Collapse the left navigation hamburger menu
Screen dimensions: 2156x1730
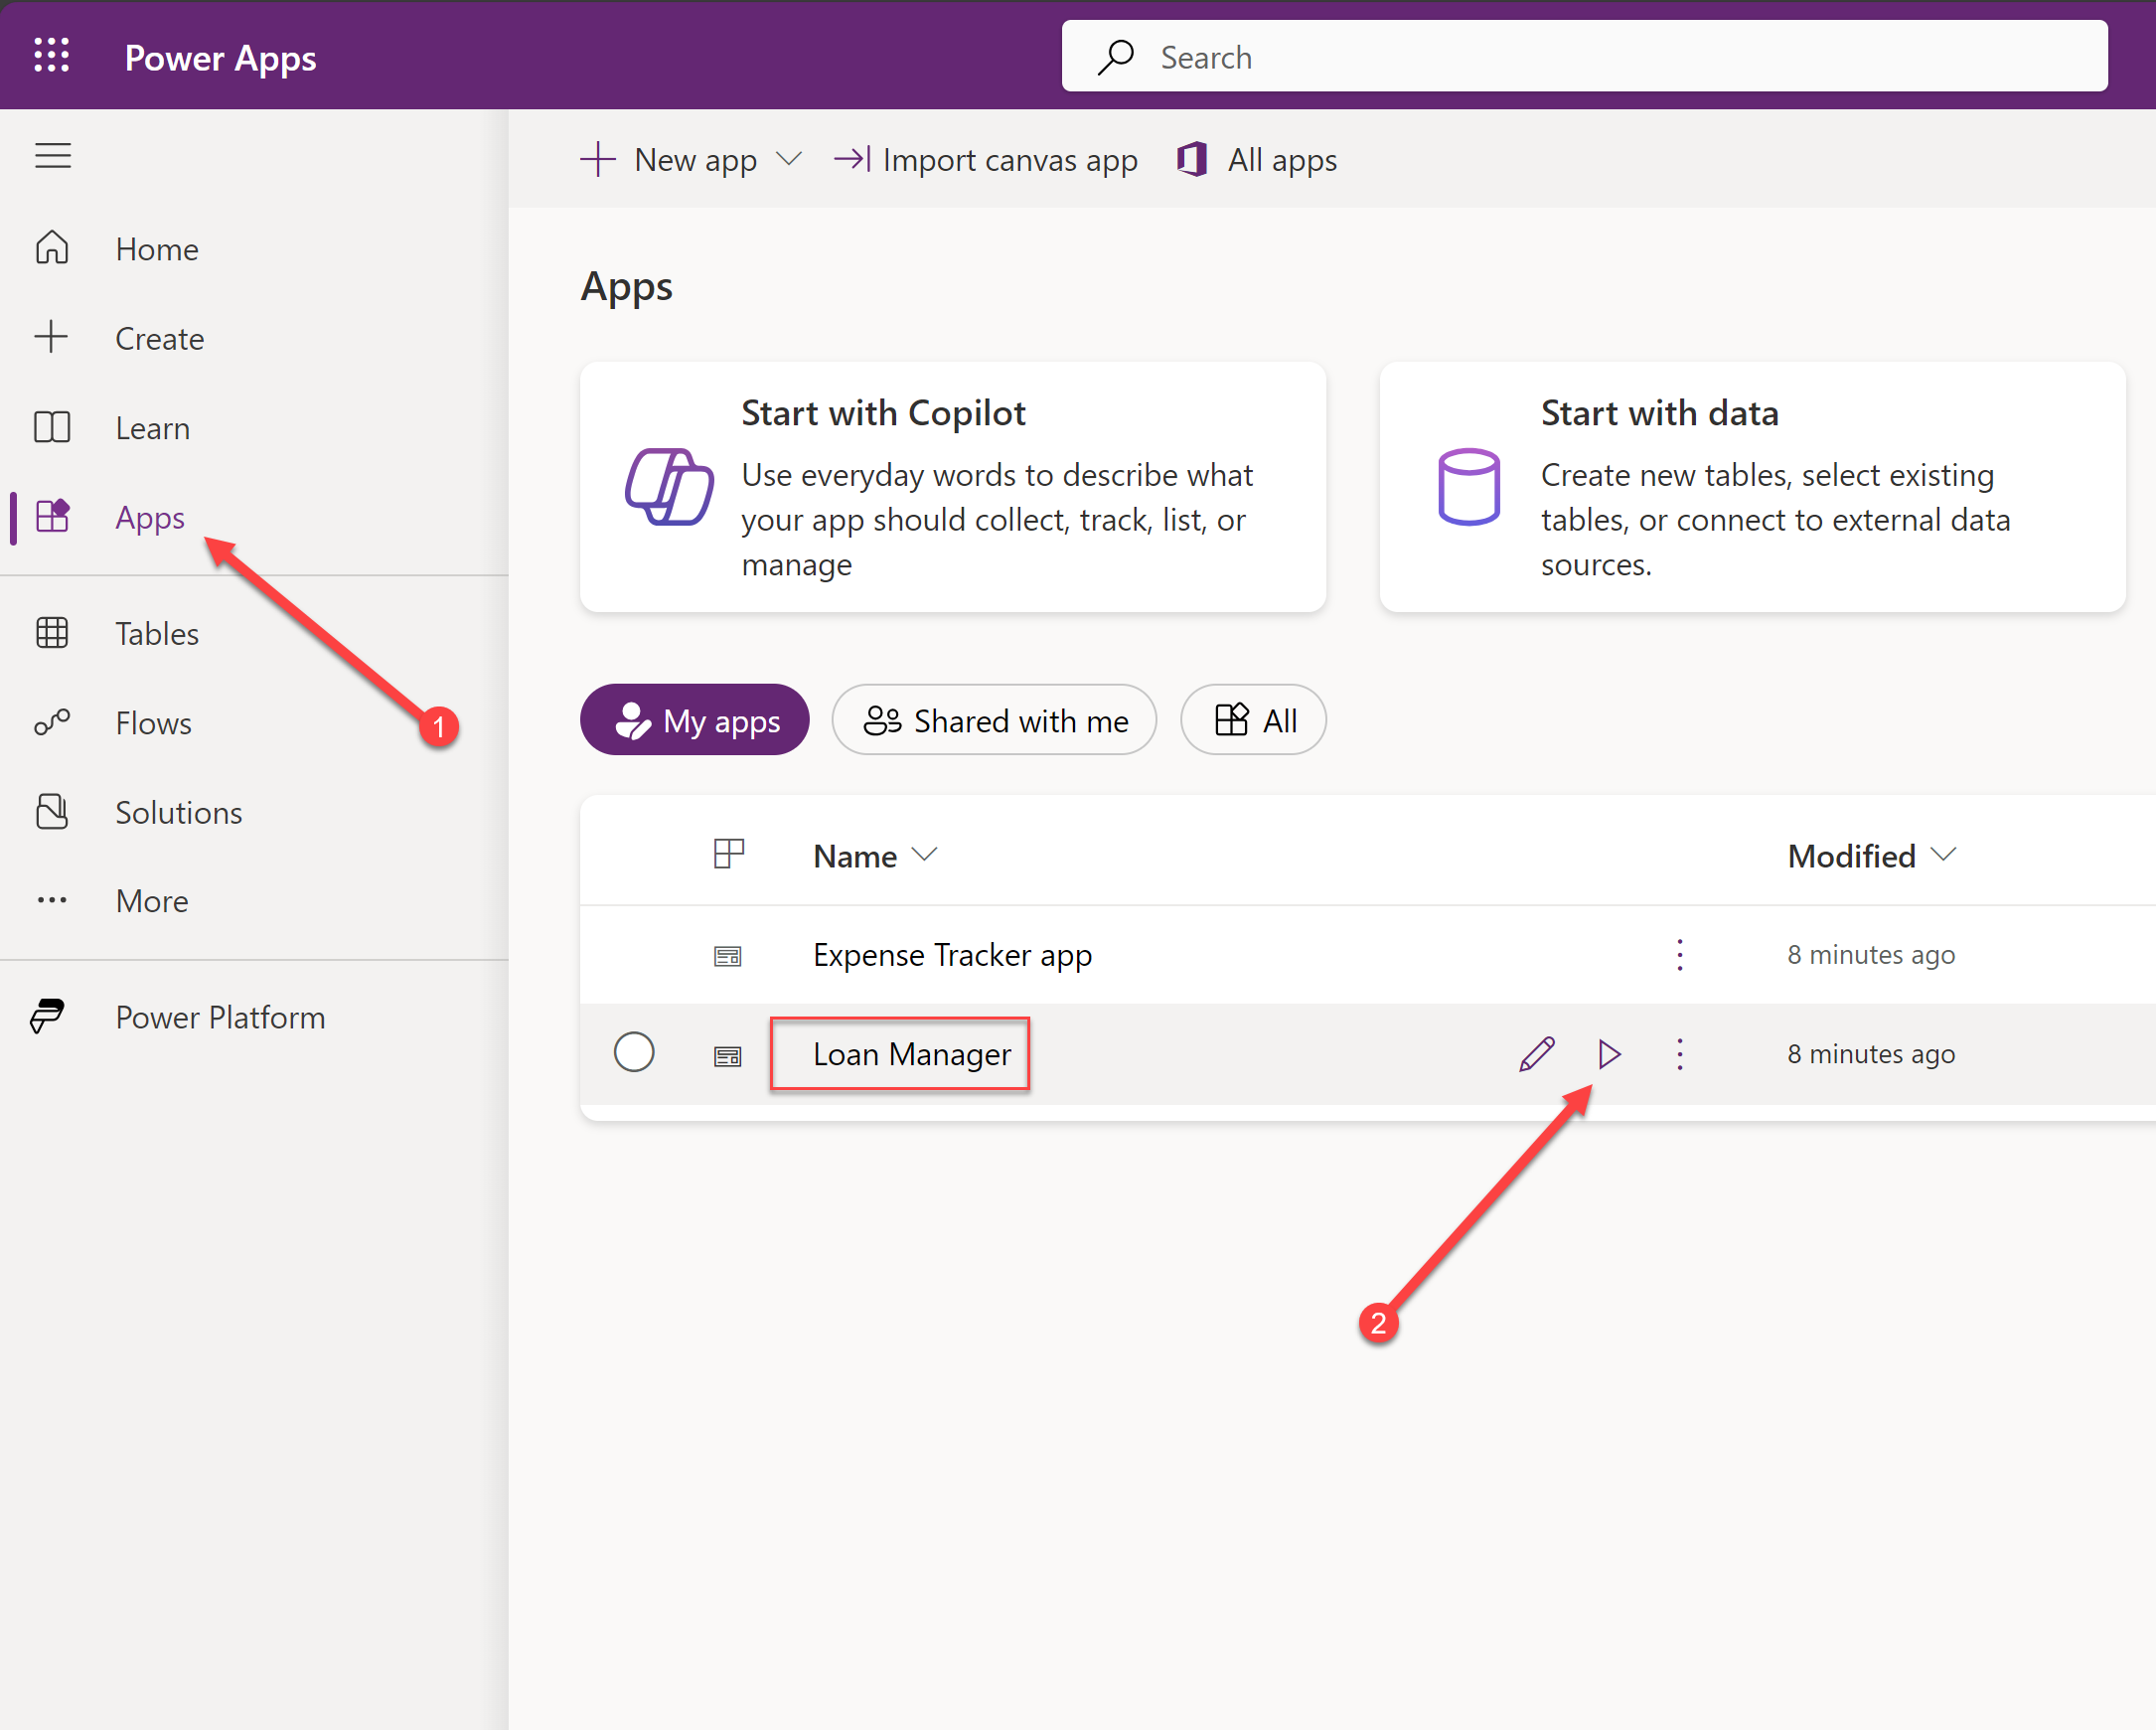[x=52, y=156]
